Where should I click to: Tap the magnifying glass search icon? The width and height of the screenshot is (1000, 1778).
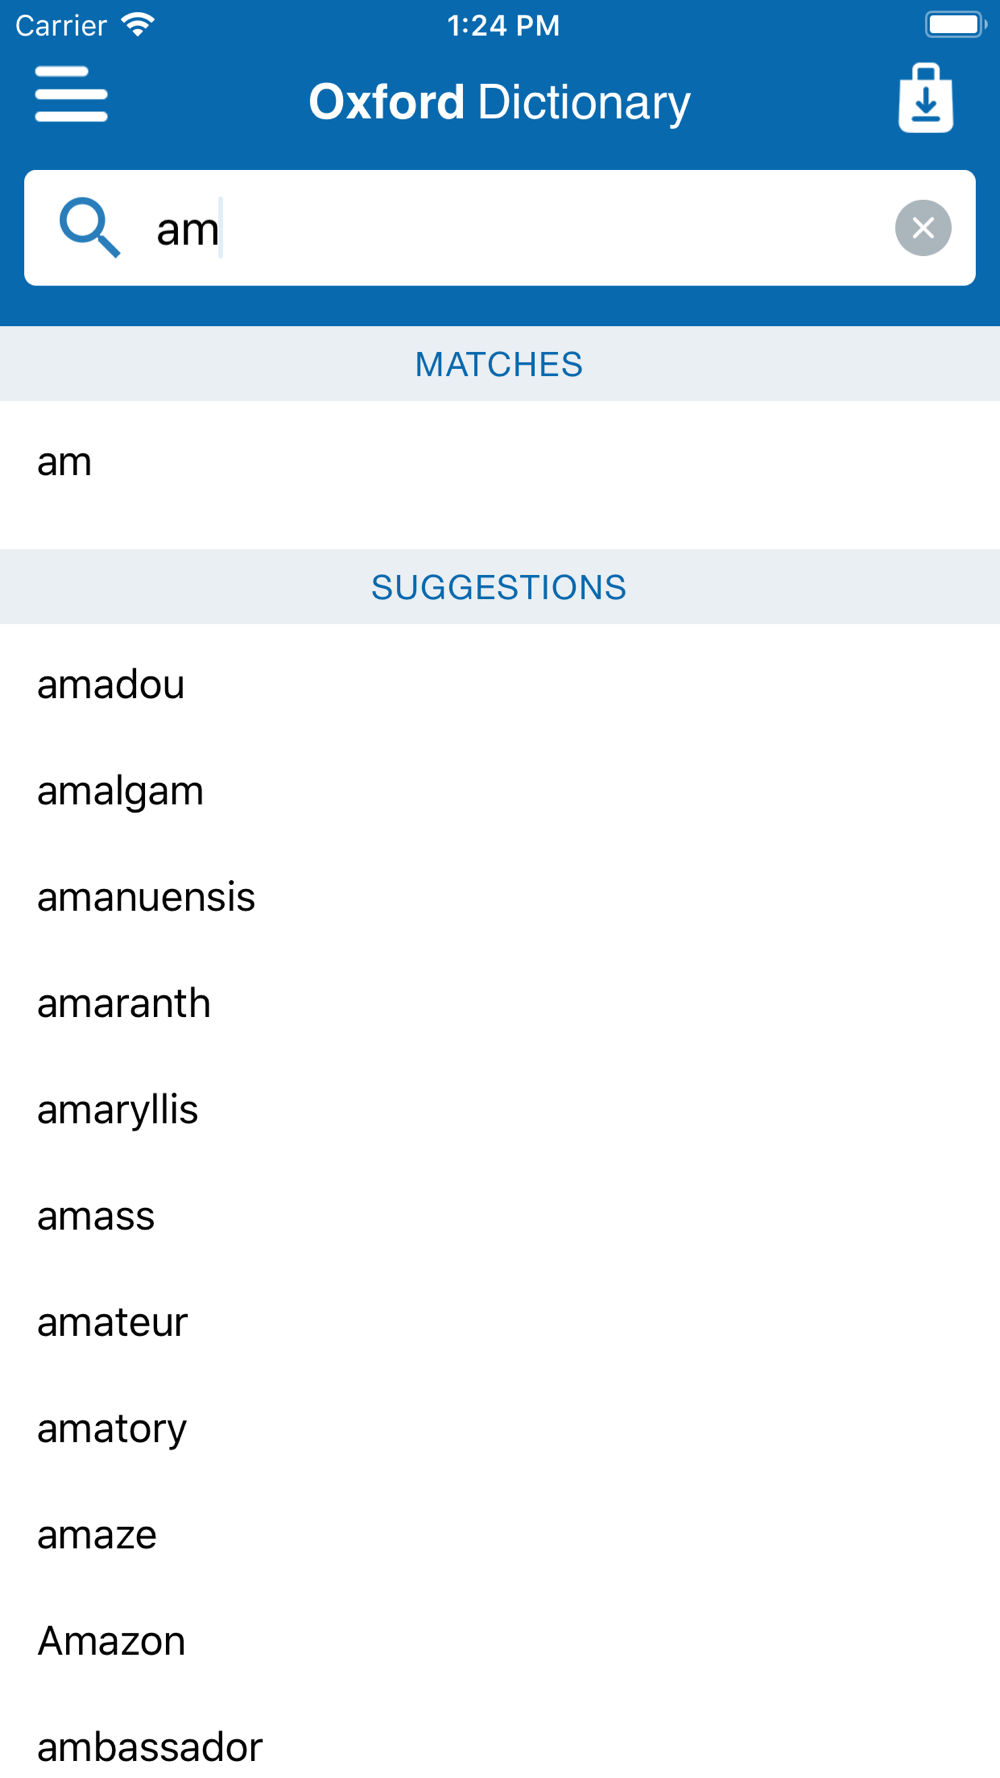pos(89,228)
